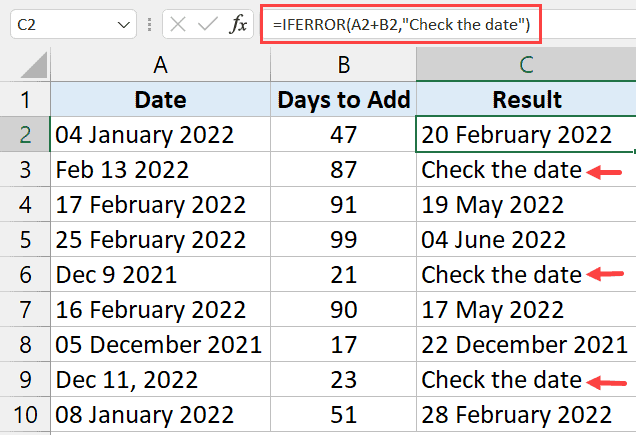Select column A header
The width and height of the screenshot is (636, 435).
[x=160, y=65]
